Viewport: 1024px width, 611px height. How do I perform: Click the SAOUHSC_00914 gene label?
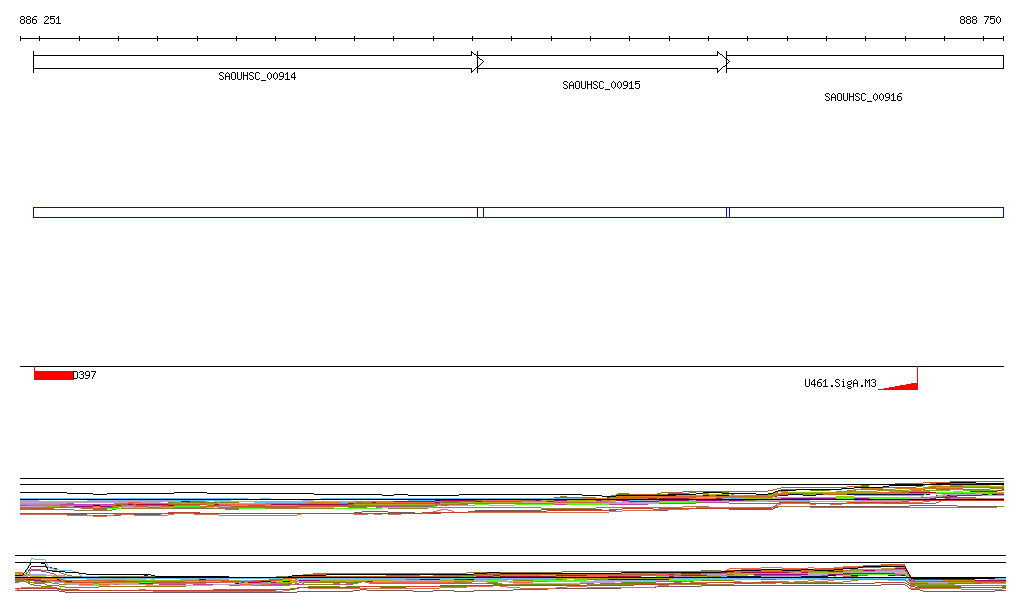(x=257, y=76)
